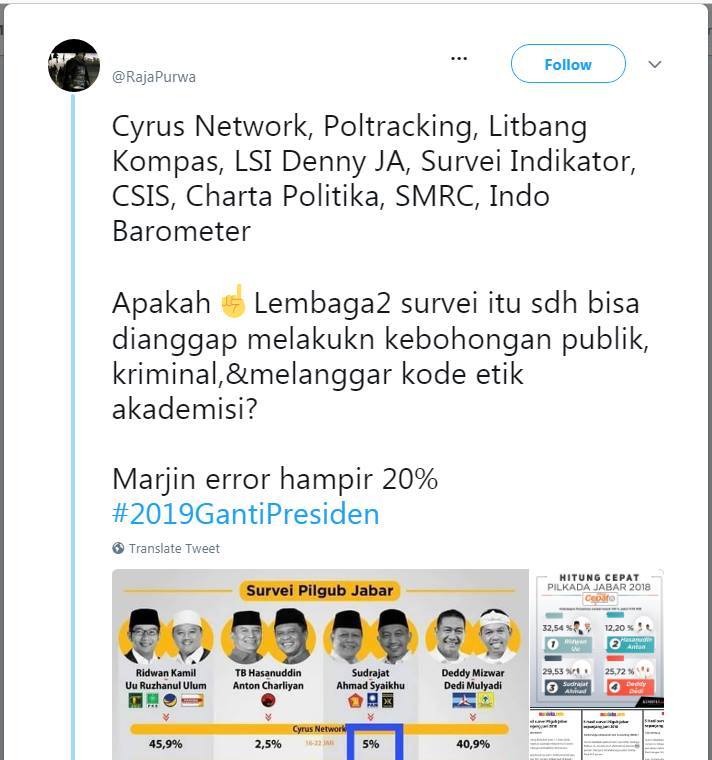Open the Hitung Cepat Pilkada Jabar image
Screen dimensions: 712x760
click(x=597, y=638)
